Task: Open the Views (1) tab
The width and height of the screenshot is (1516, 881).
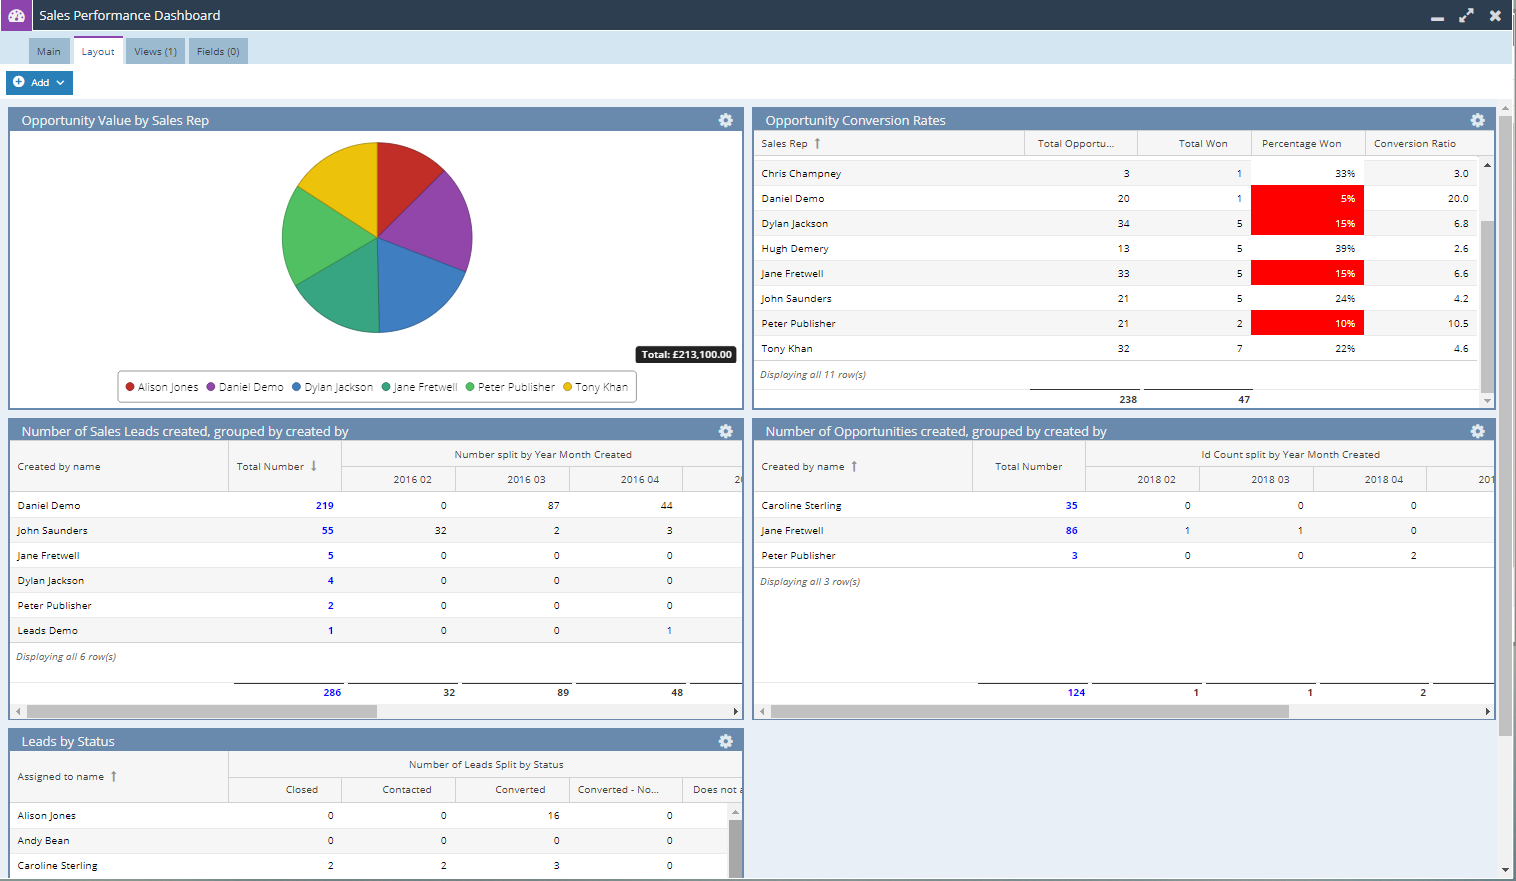Action: tap(155, 51)
